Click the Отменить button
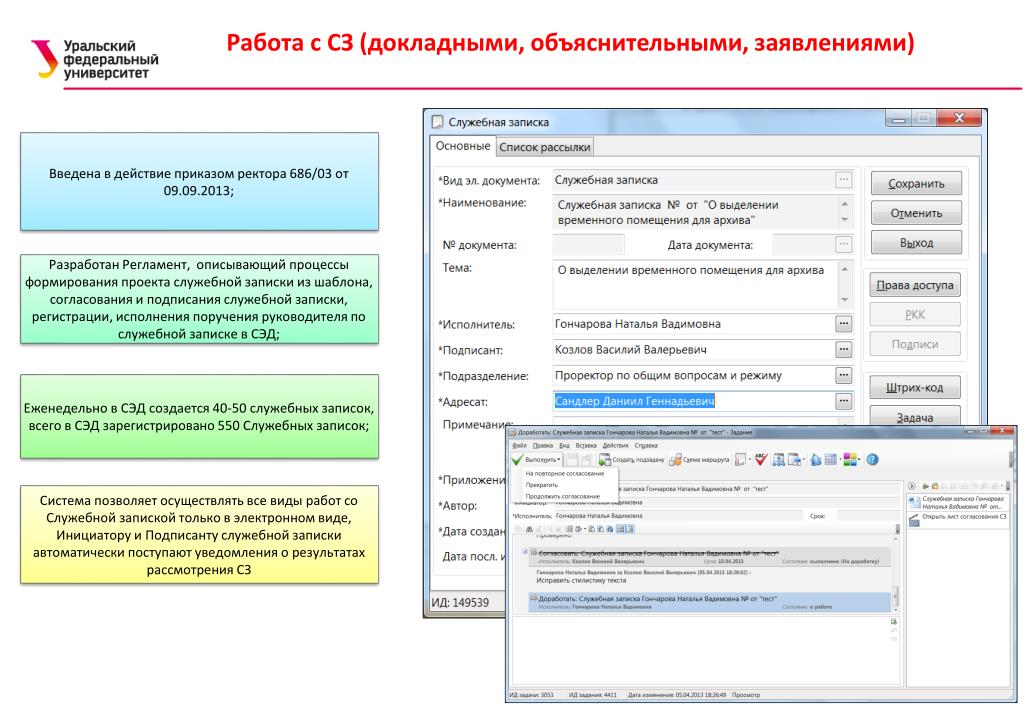This screenshot has width=1023, height=708. pos(916,213)
